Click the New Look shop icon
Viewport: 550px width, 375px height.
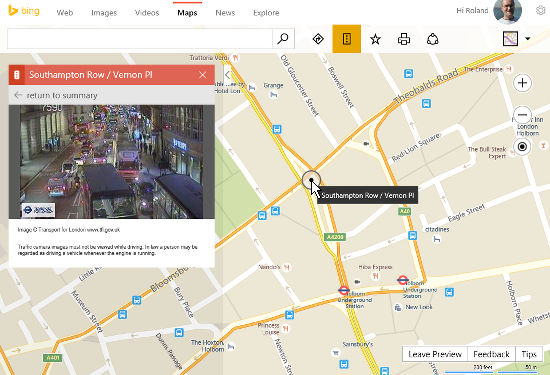pyautogui.click(x=397, y=308)
